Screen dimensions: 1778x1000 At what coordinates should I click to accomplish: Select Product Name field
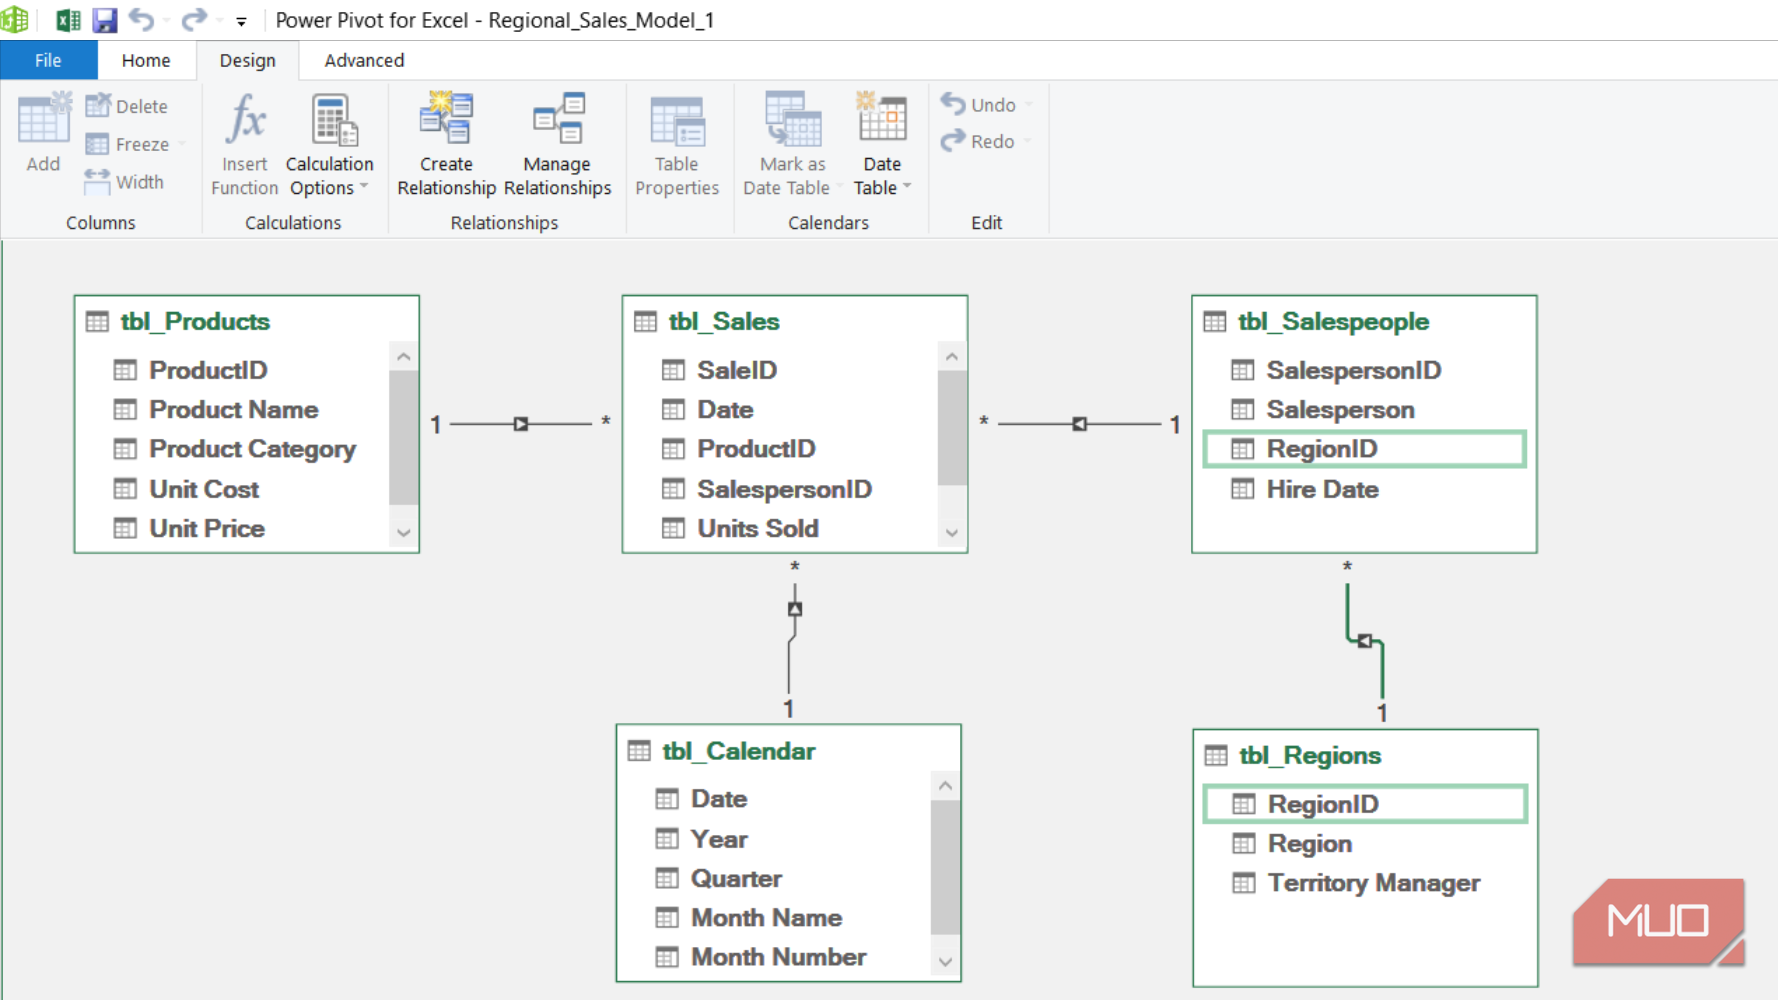point(233,409)
